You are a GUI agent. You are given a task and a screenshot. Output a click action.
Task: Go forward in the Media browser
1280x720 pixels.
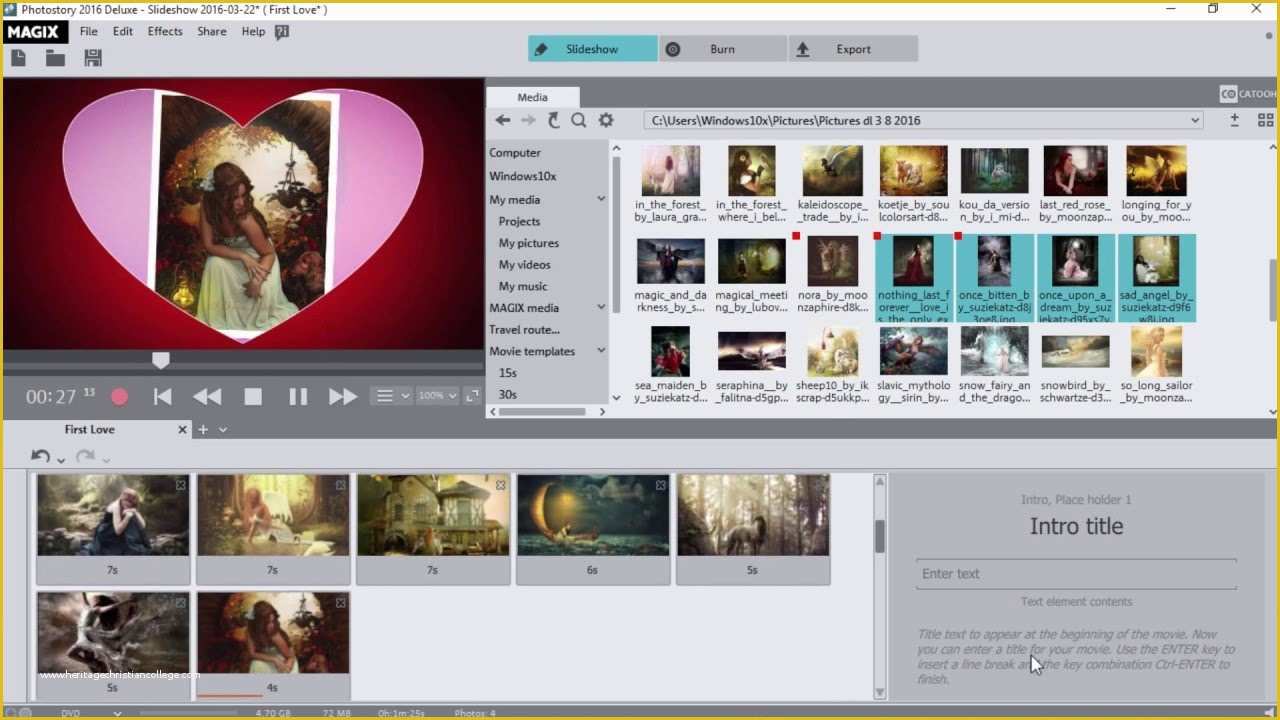point(528,120)
